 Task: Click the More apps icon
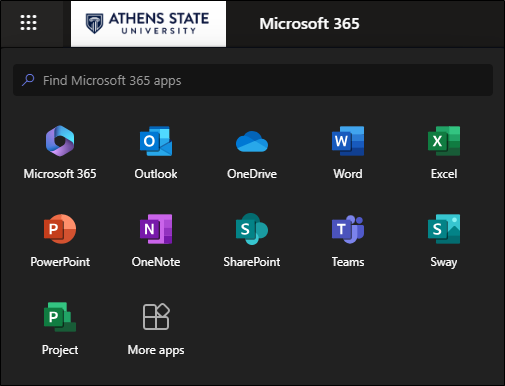[x=156, y=317]
